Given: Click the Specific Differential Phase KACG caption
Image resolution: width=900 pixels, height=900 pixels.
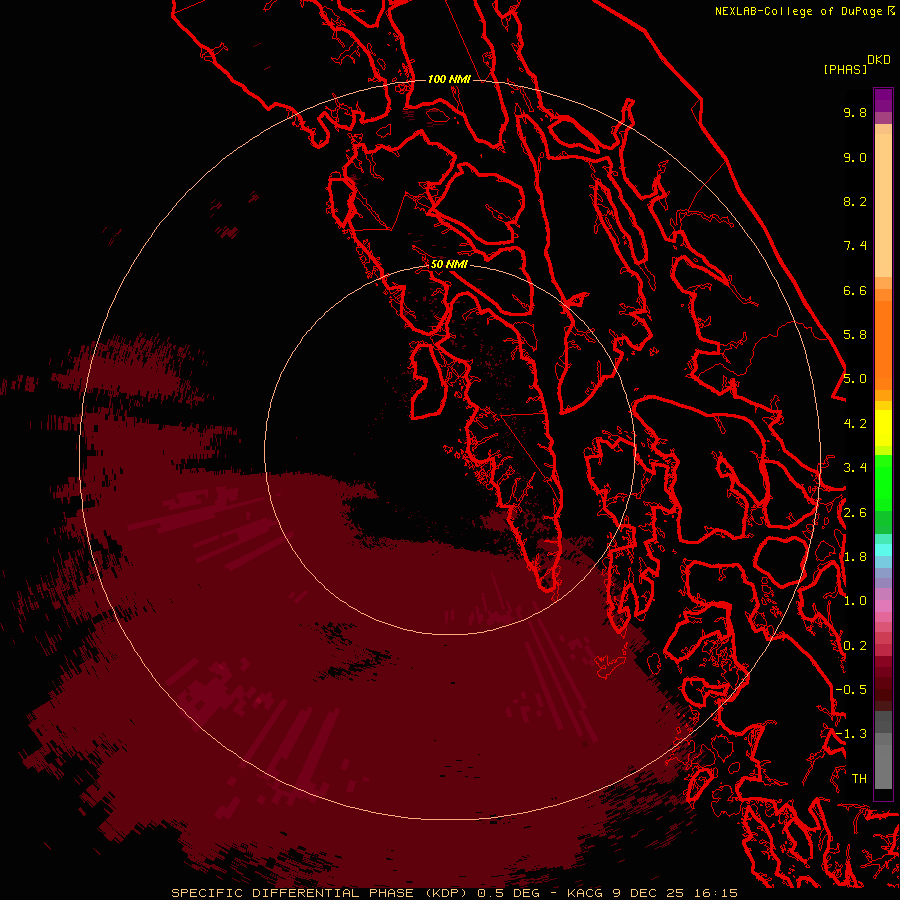Looking at the screenshot, I should point(455,893).
